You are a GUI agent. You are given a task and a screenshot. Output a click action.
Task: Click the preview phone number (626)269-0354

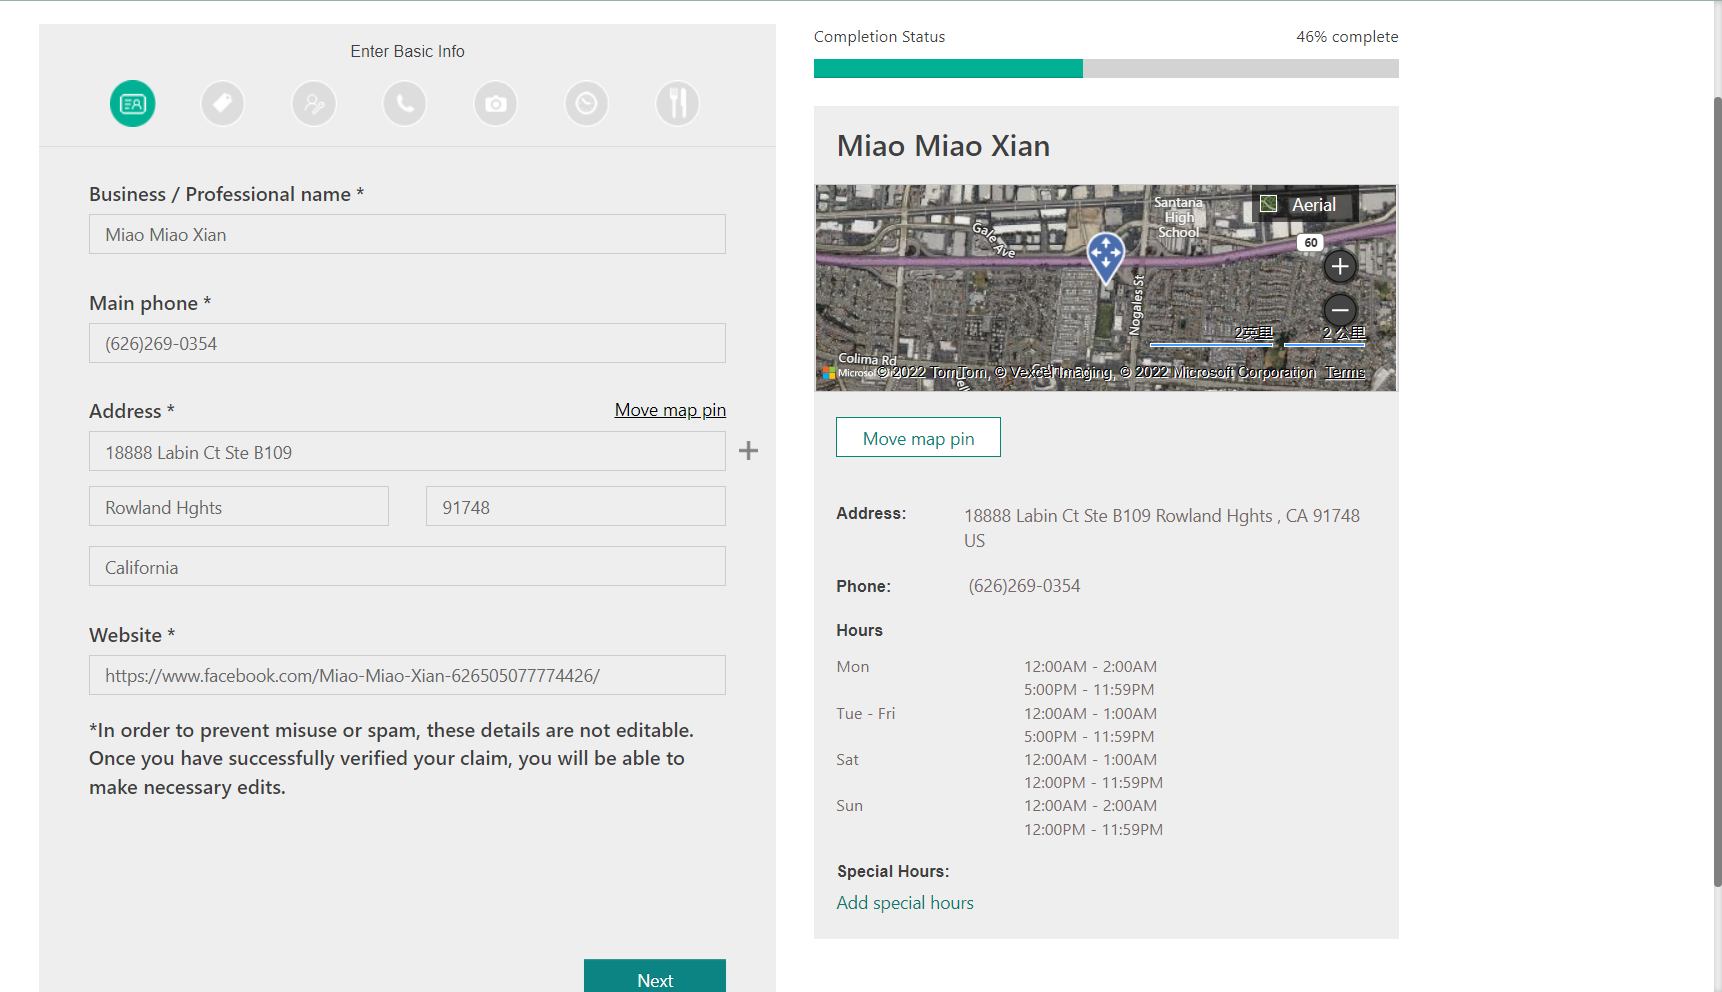pyautogui.click(x=1024, y=586)
